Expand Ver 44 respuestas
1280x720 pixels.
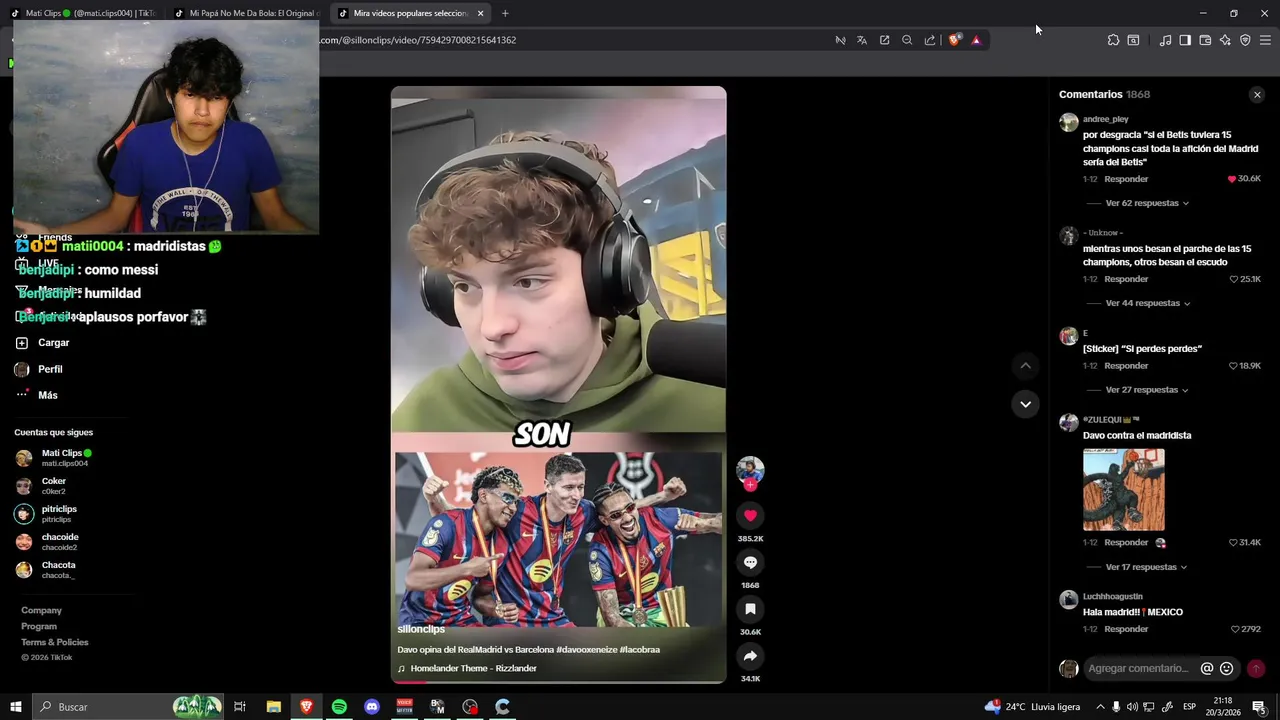(x=1147, y=303)
